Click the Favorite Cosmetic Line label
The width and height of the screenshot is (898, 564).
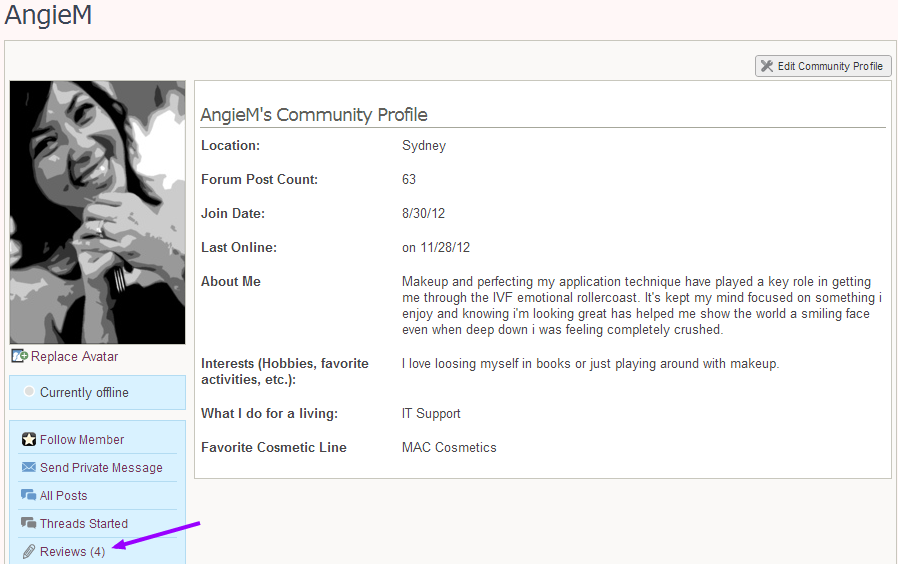point(274,447)
